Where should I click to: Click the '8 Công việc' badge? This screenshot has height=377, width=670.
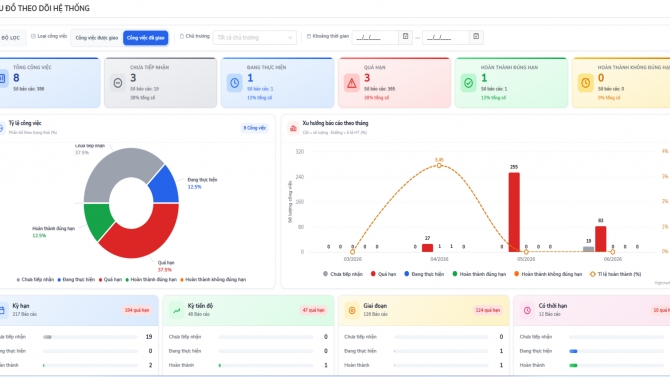255,128
